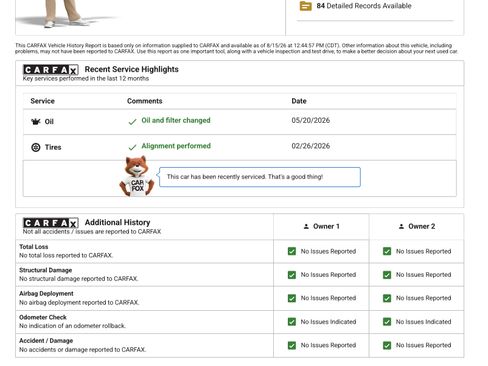The image size is (488, 366).
Task: Click Owner 2 Accident / Damage green checkbox
Action: pos(387,345)
